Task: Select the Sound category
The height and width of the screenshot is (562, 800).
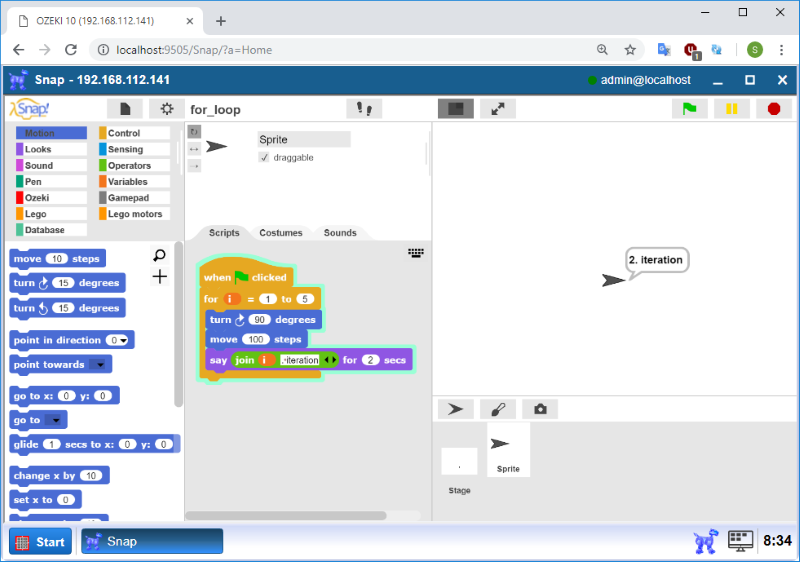Action: (51, 166)
